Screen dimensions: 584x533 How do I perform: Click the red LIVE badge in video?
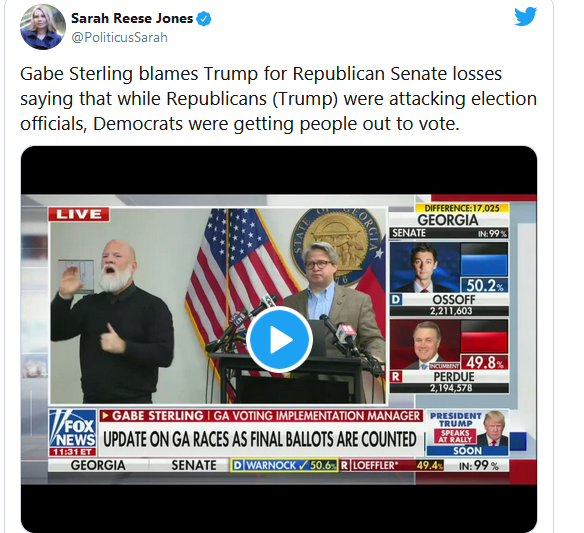[x=79, y=214]
